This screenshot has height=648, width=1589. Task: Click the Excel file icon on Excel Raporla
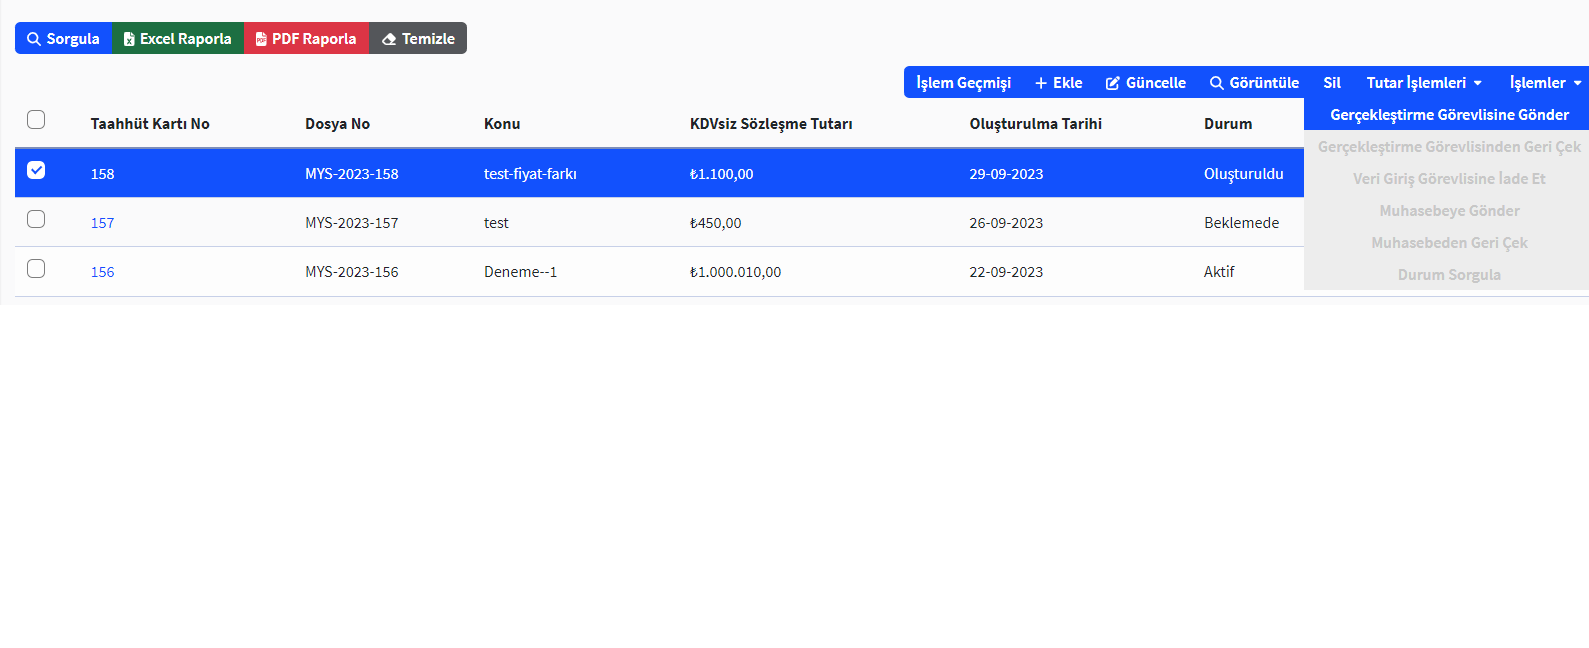click(129, 39)
